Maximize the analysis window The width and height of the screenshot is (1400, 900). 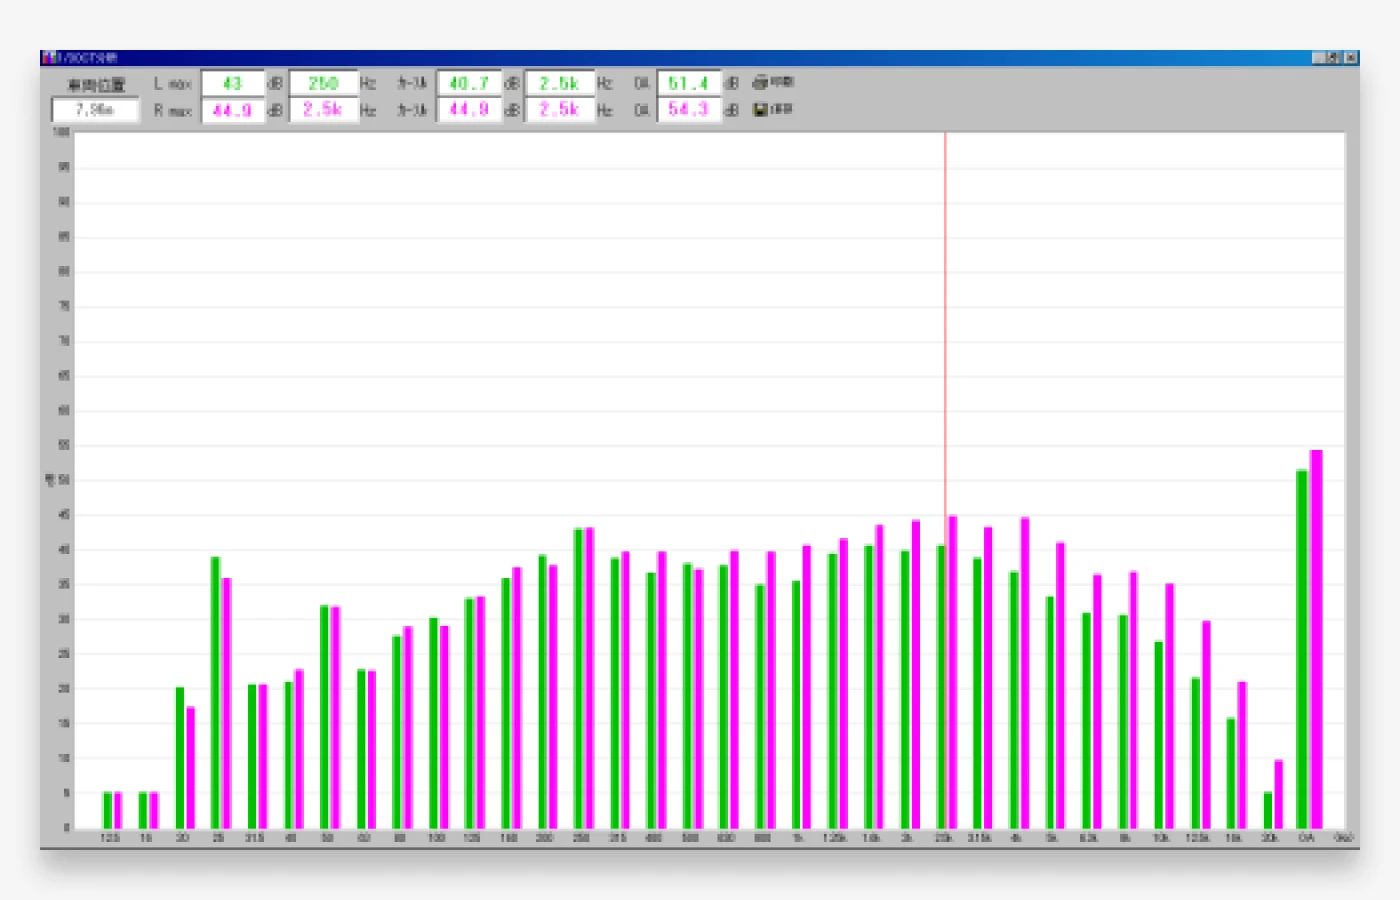click(x=1335, y=58)
